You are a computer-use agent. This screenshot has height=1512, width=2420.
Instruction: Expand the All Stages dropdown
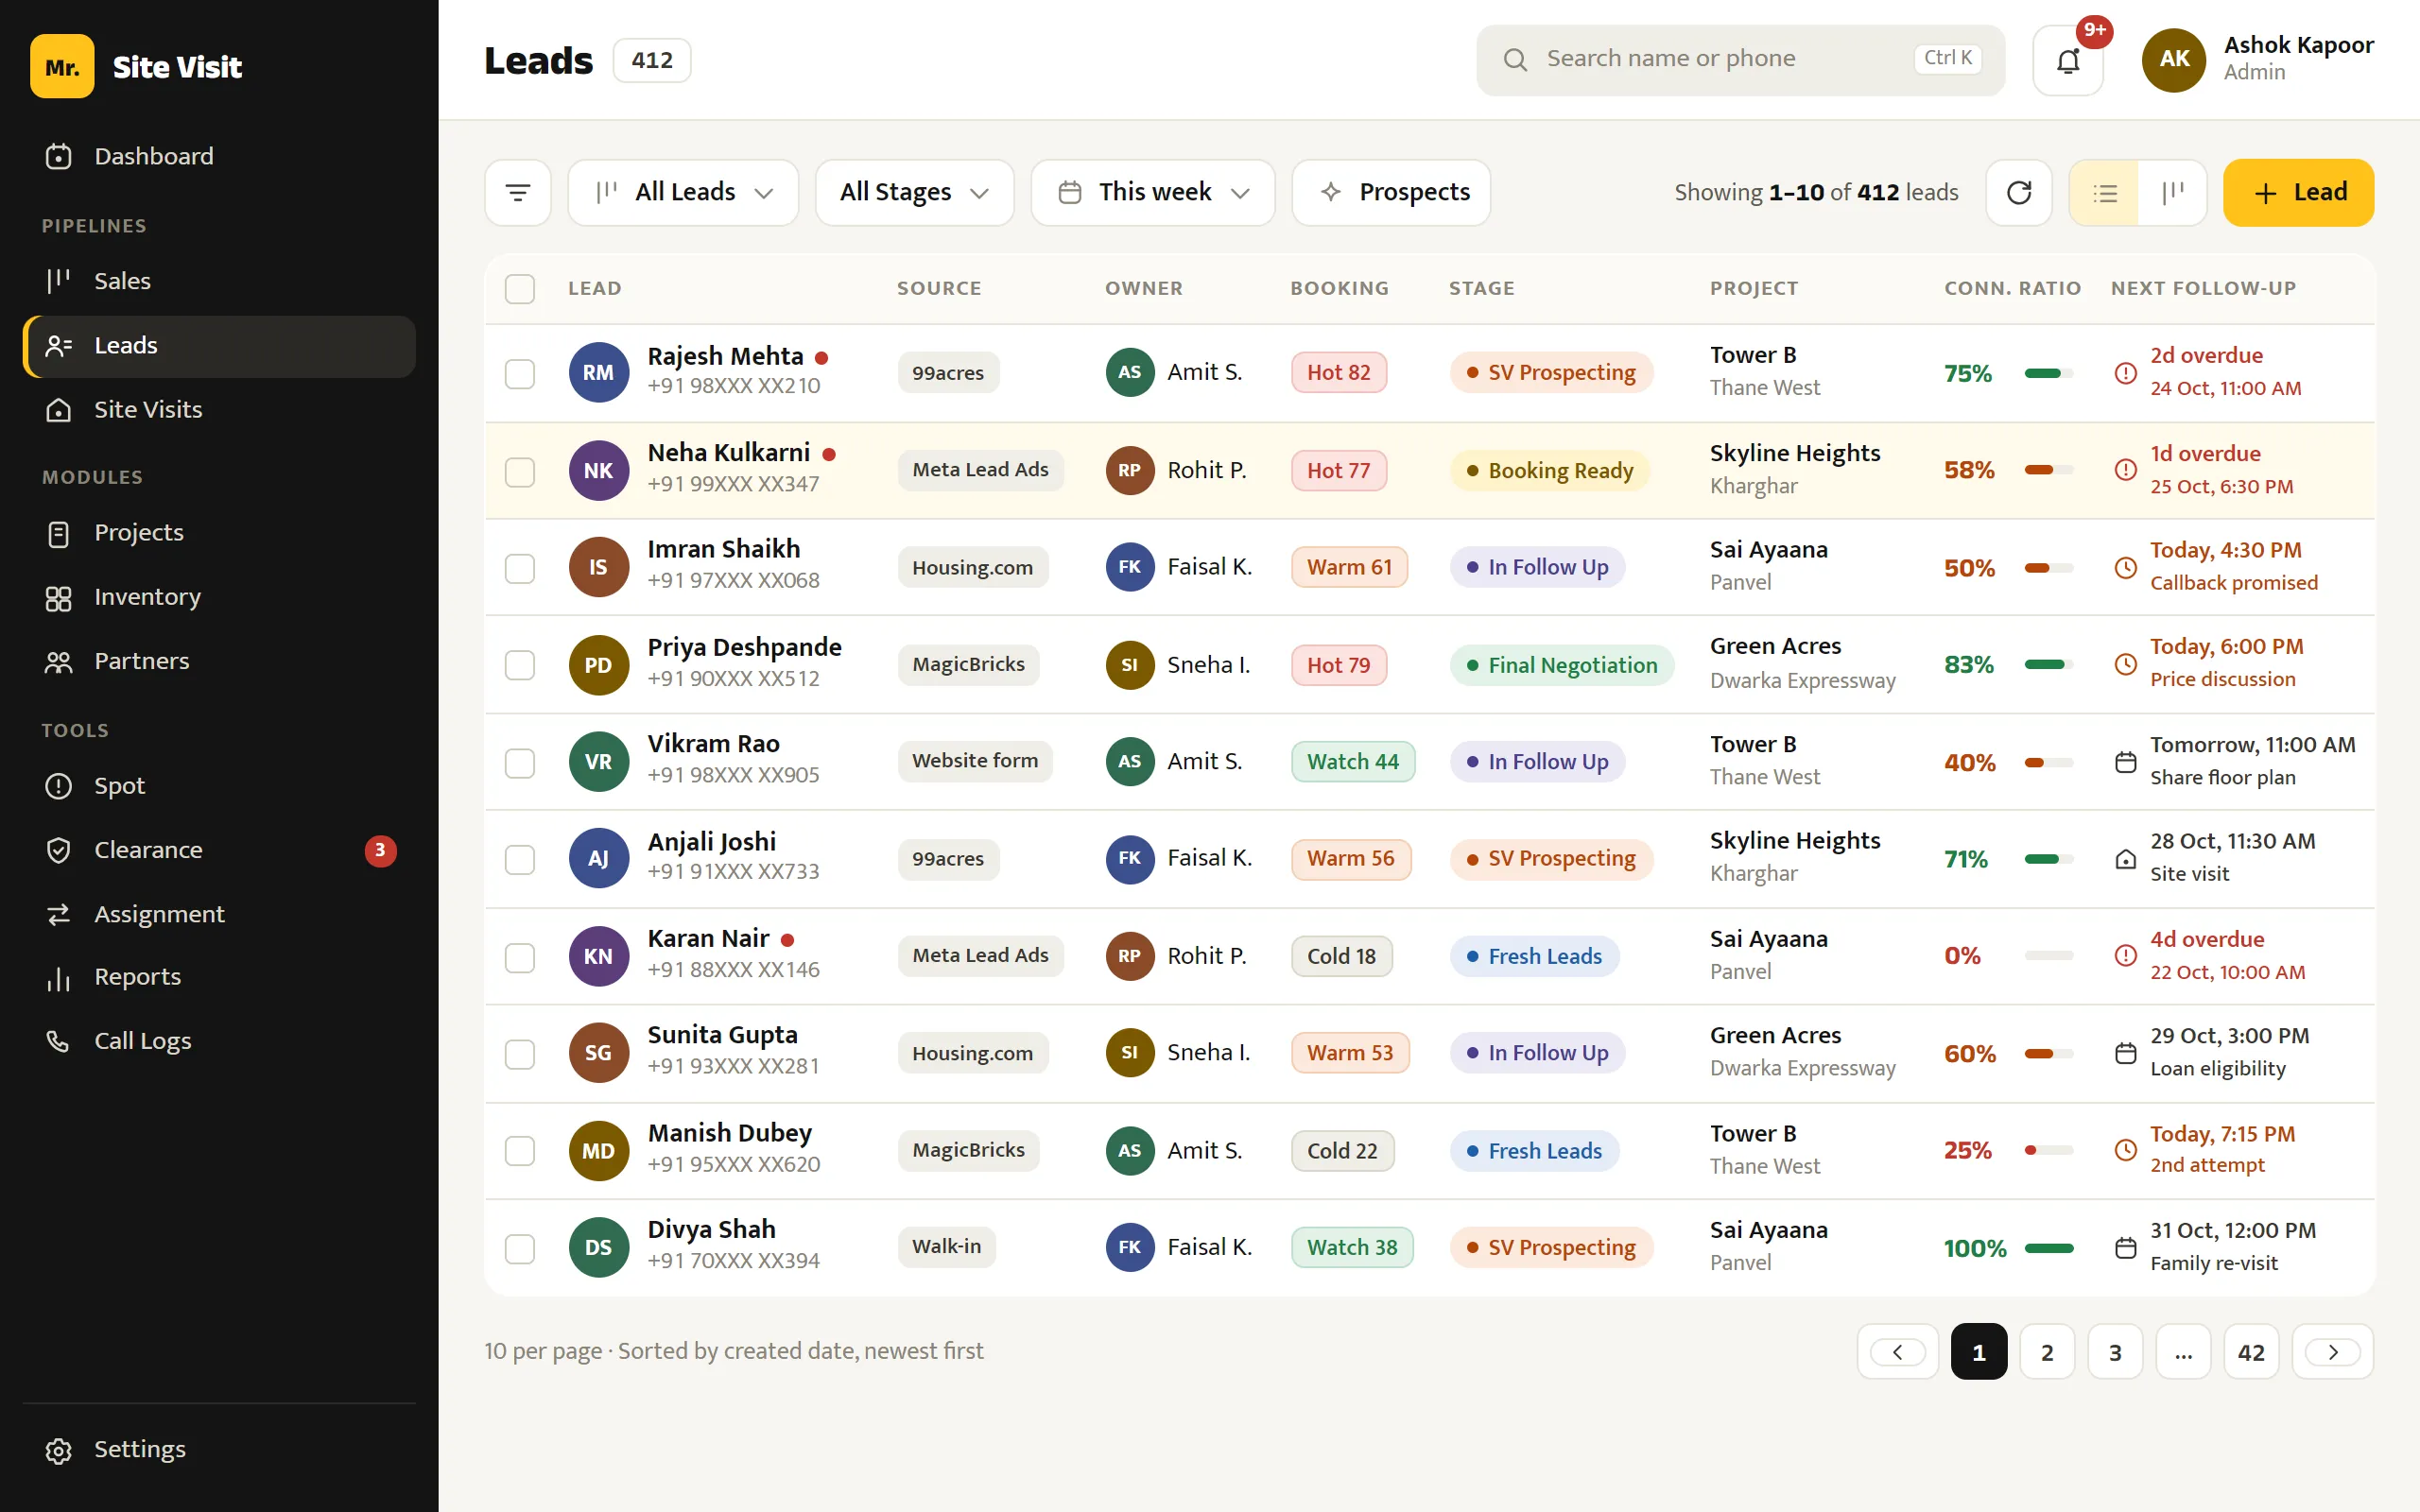pos(914,192)
